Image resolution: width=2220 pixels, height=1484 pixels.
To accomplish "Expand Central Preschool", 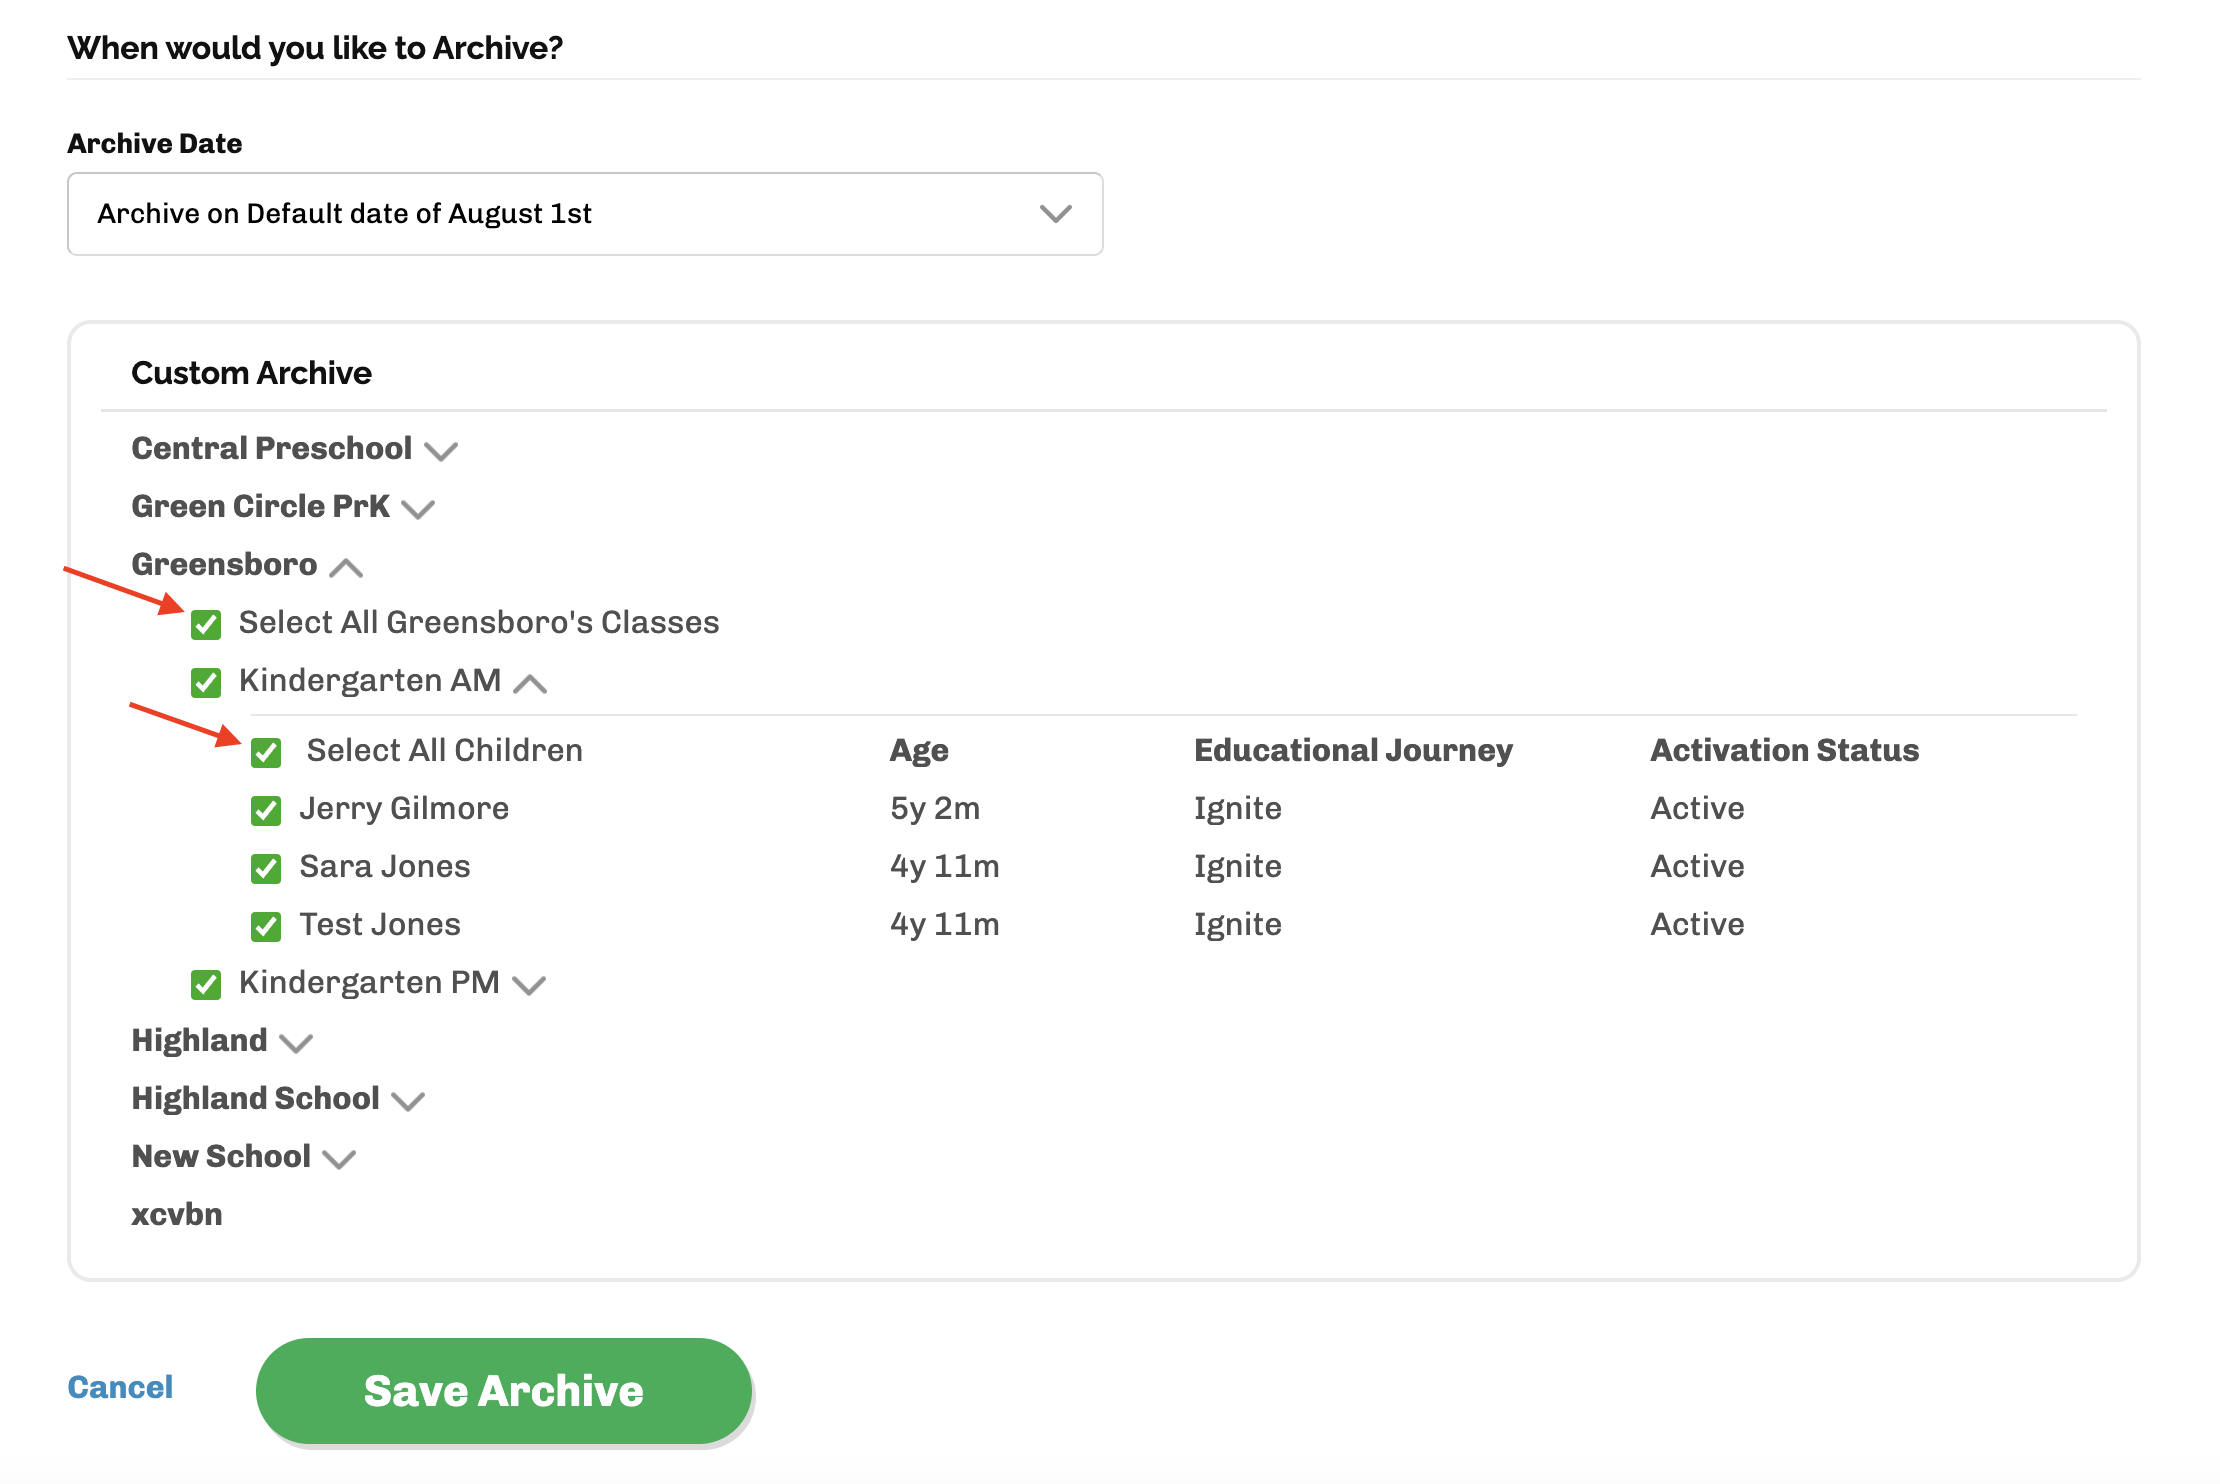I will [442, 450].
